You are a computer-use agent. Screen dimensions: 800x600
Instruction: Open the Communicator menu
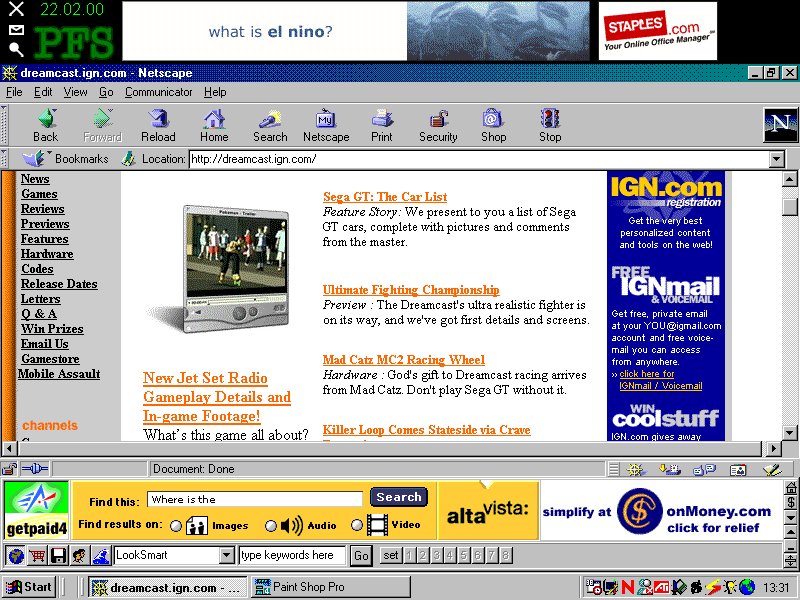pyautogui.click(x=159, y=92)
